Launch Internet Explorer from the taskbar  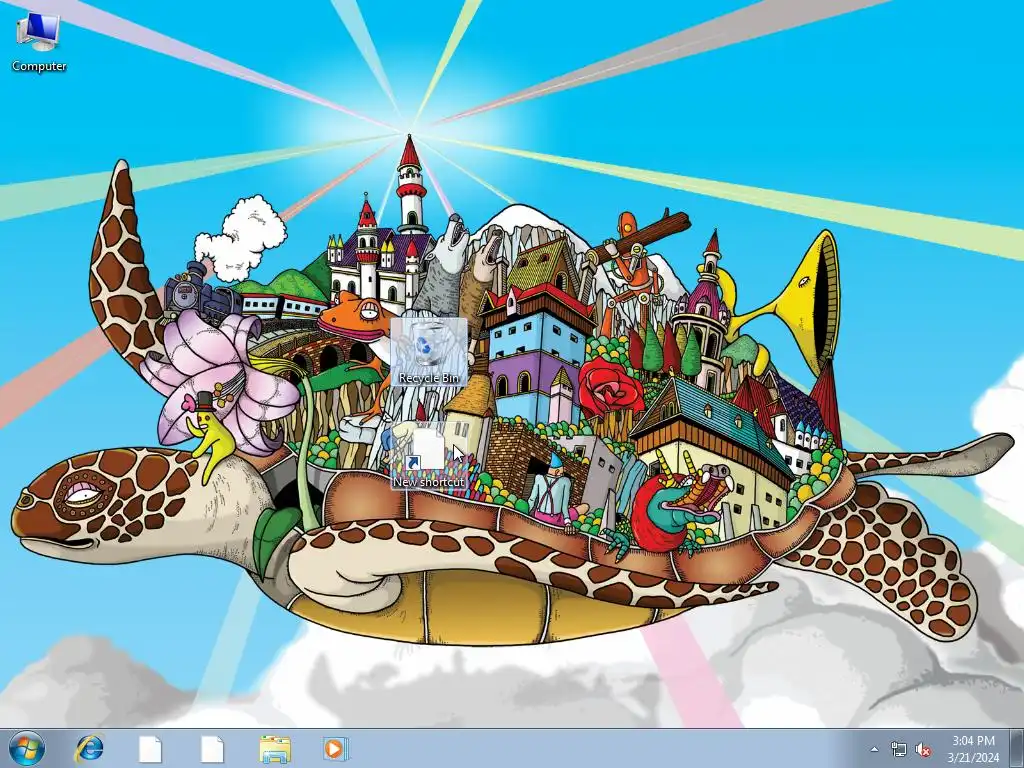tap(89, 748)
